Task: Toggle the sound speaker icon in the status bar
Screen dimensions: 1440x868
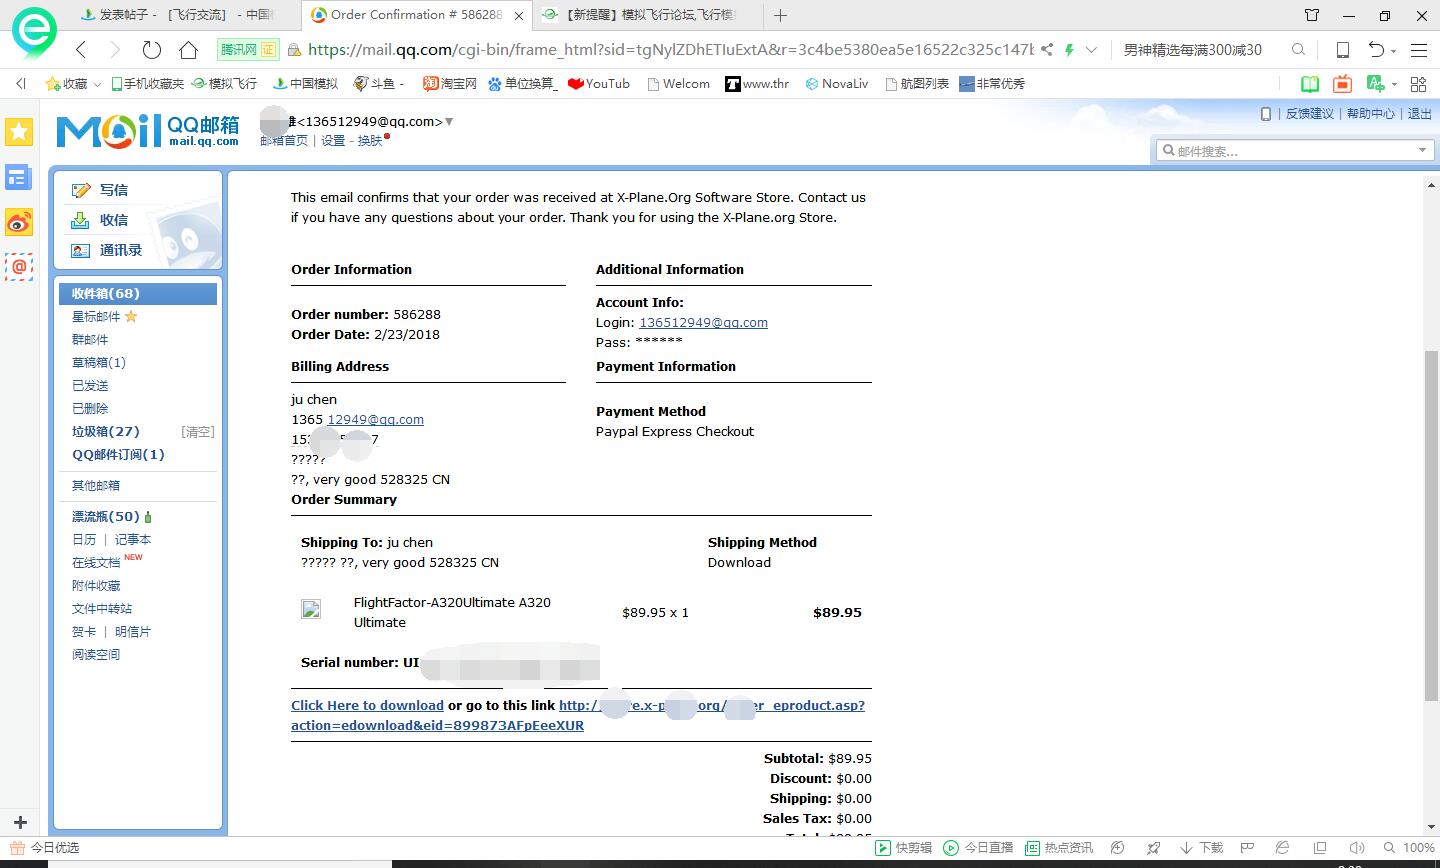Action: 1356,848
